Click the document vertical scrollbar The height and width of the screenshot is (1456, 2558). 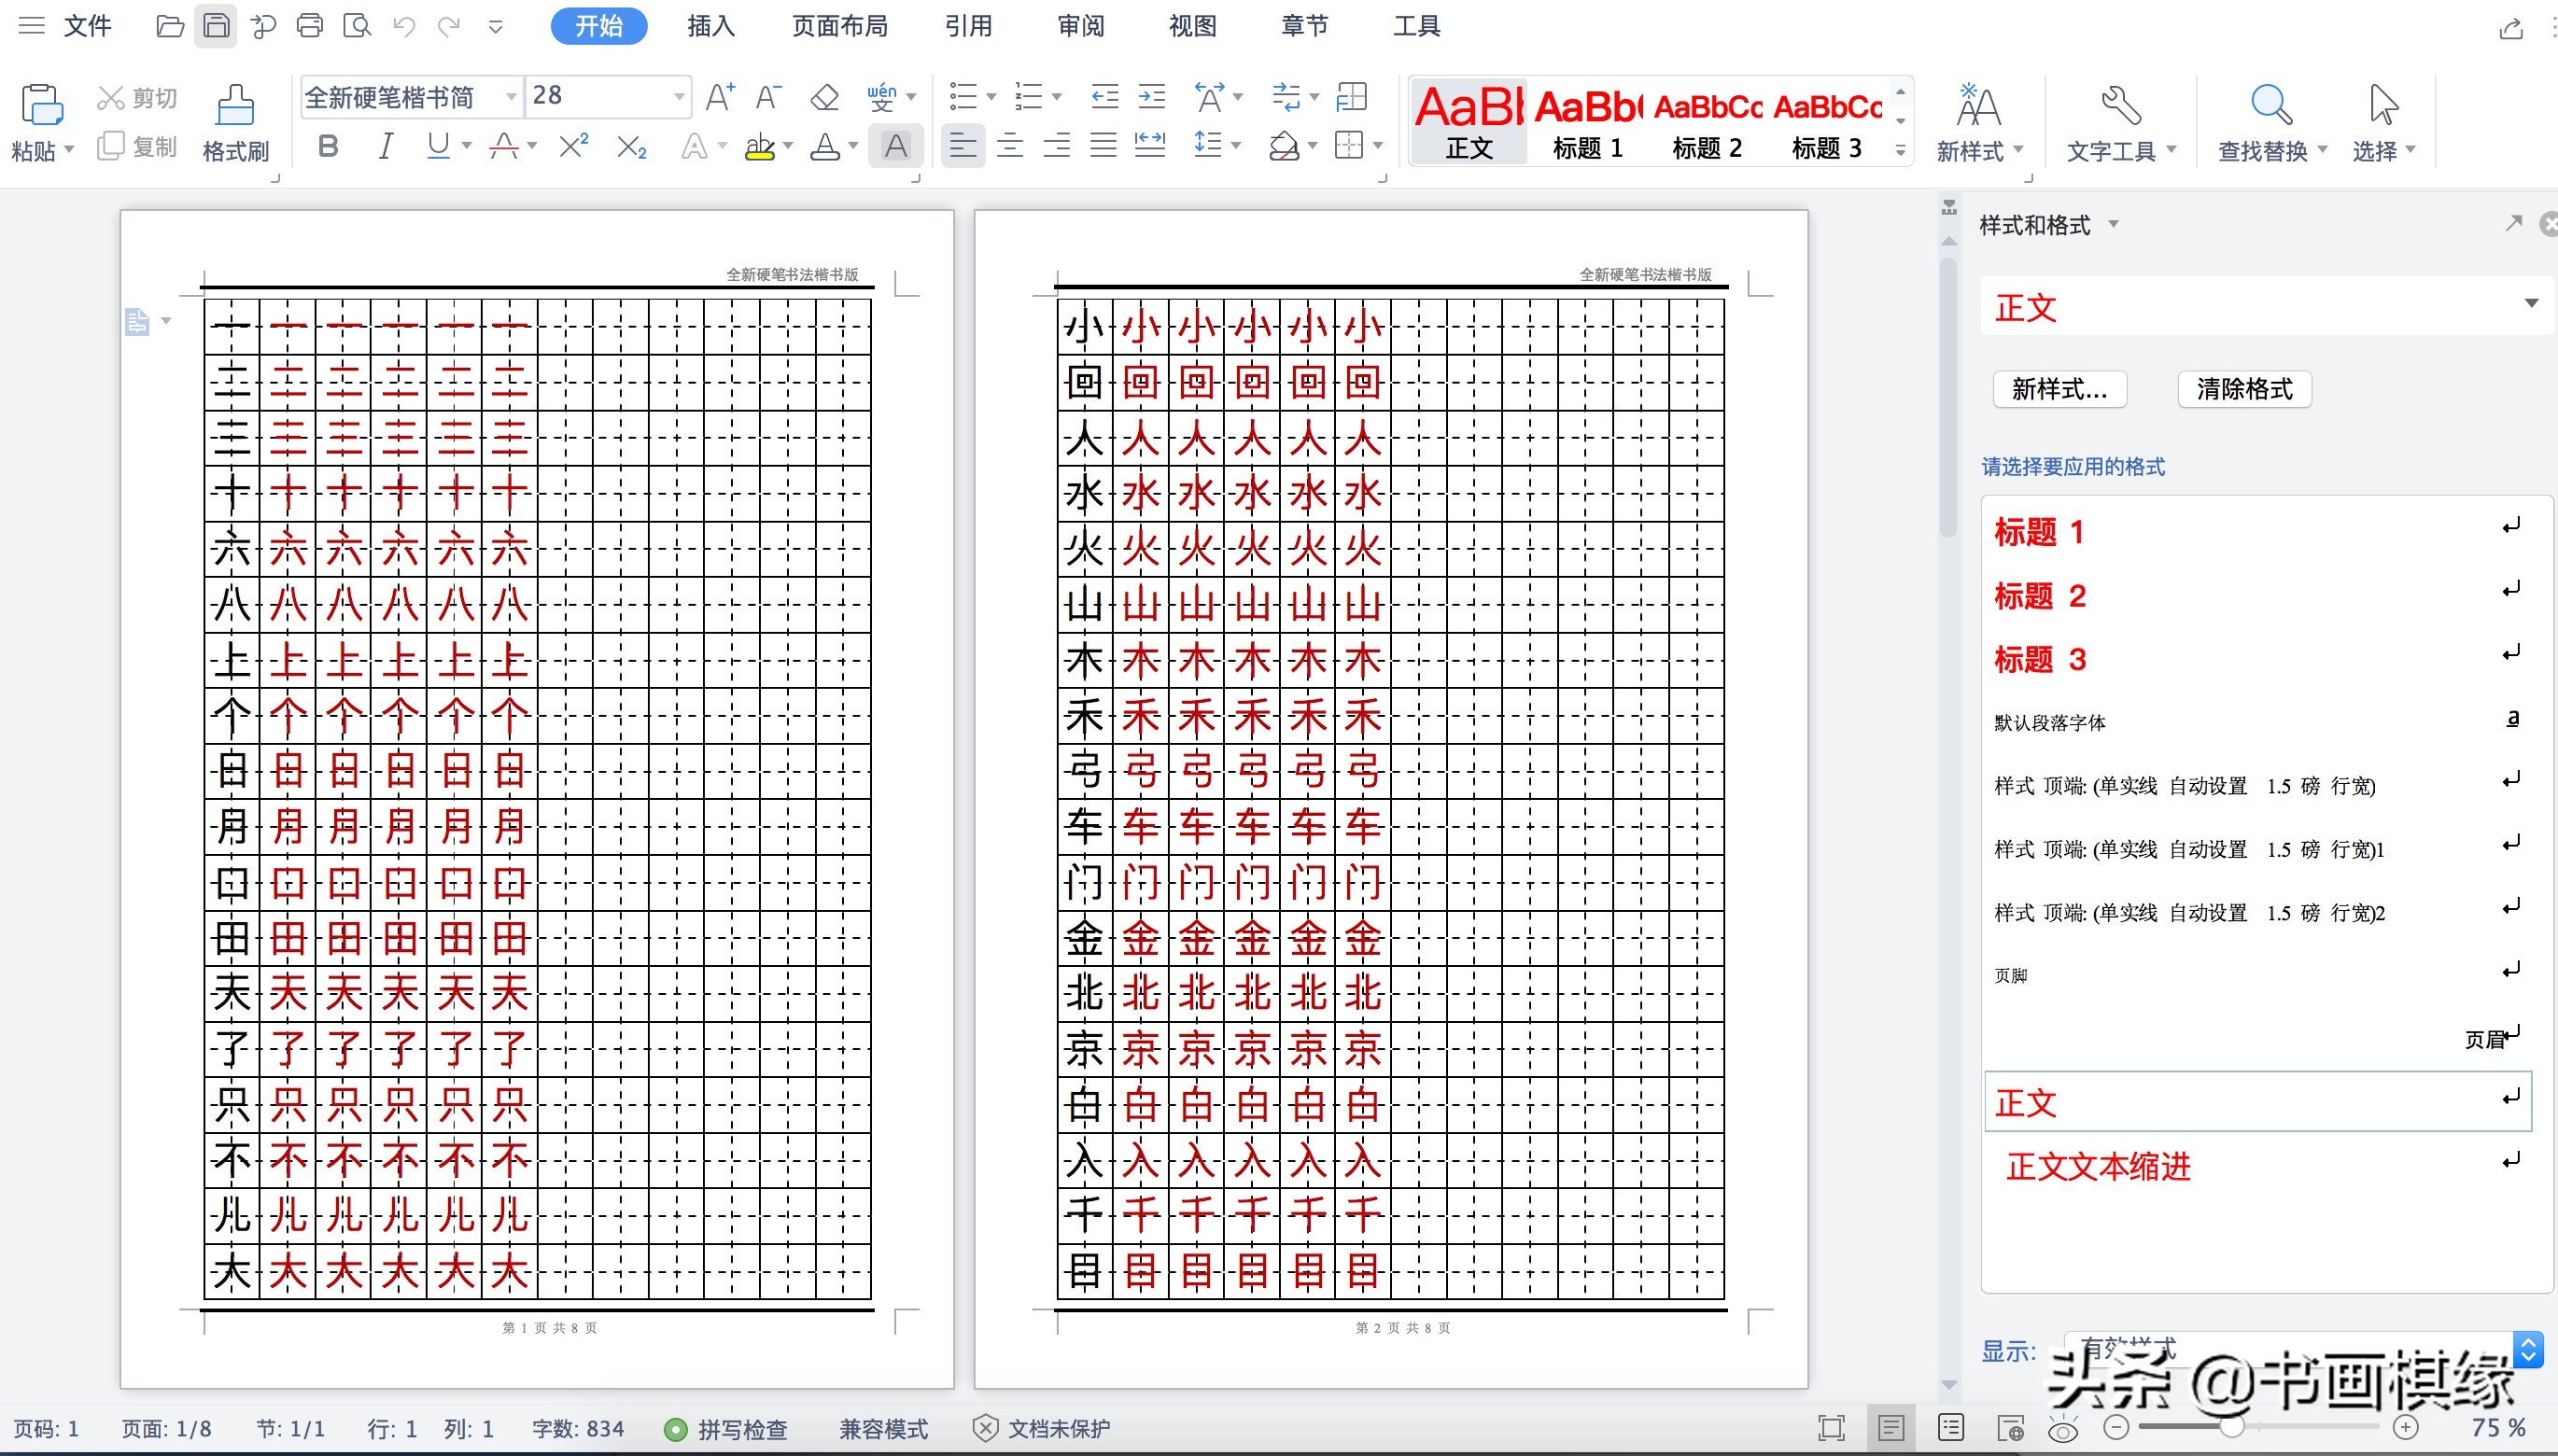click(x=1948, y=397)
